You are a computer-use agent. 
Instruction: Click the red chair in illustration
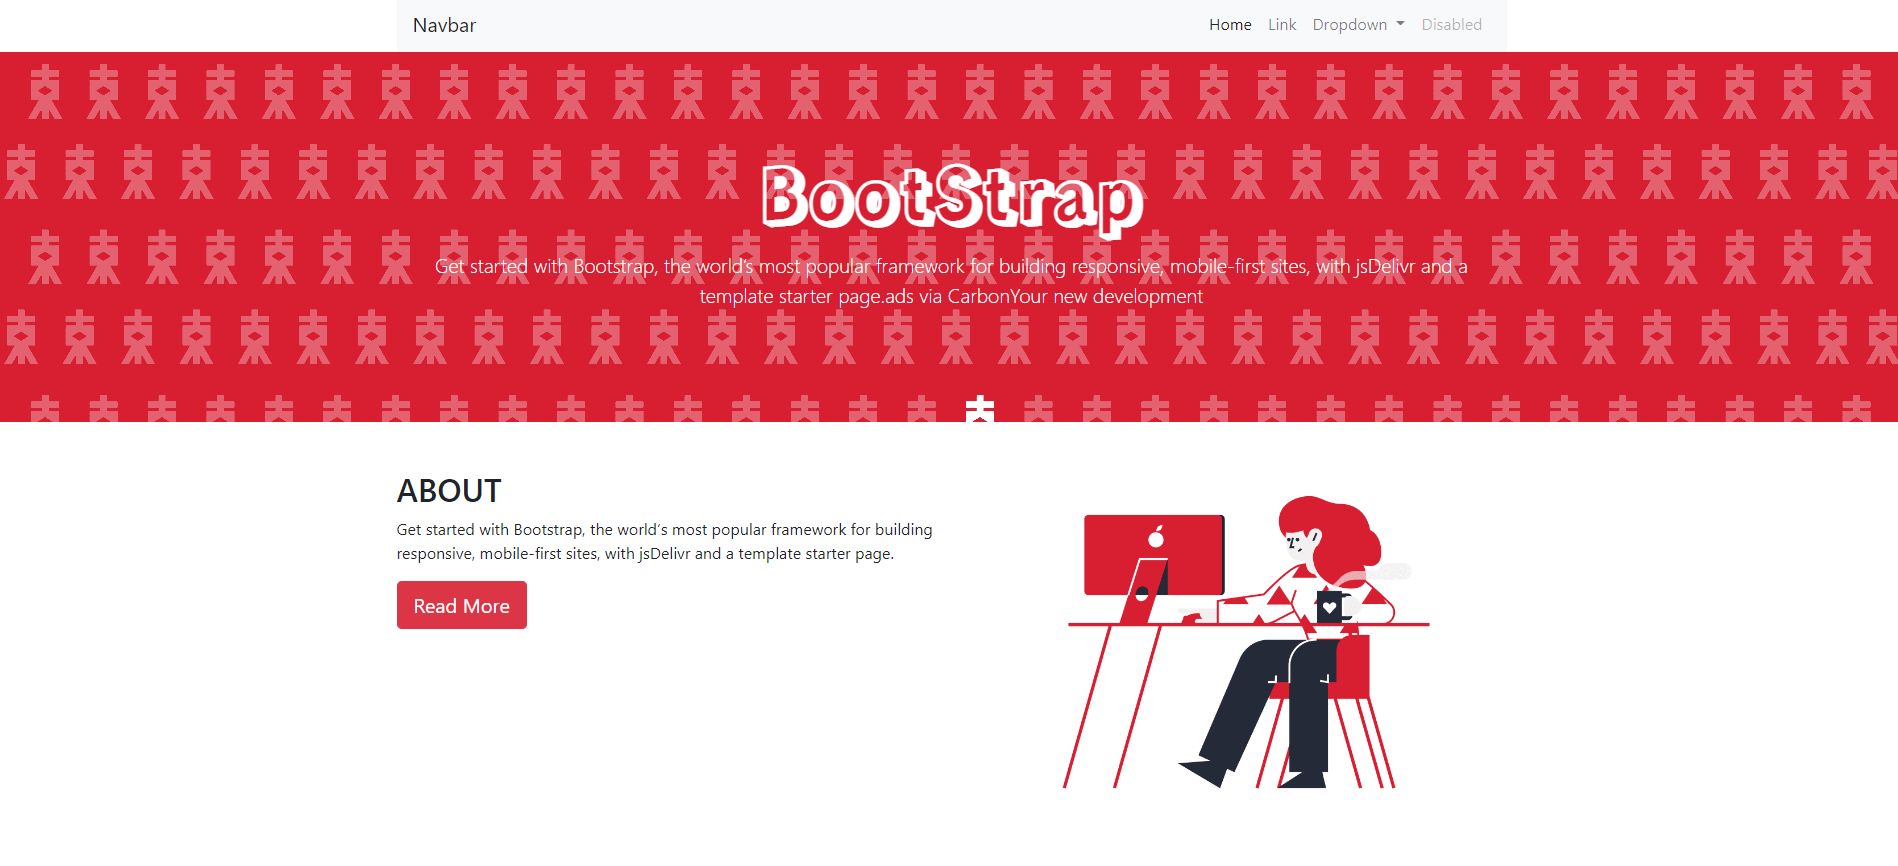(x=1353, y=670)
